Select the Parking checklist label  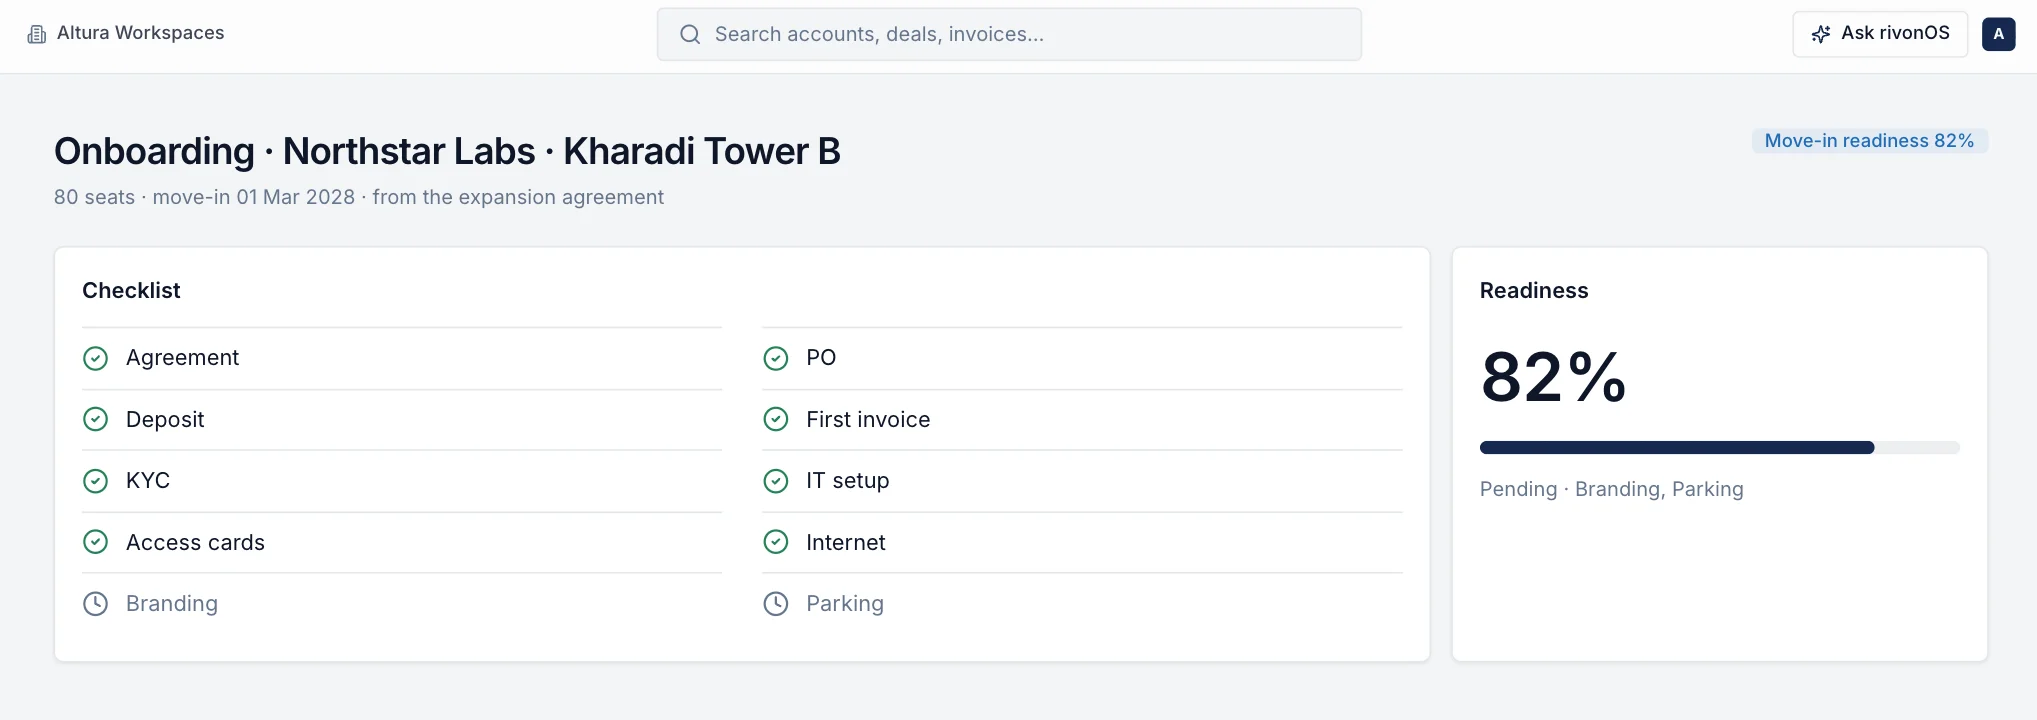(845, 604)
